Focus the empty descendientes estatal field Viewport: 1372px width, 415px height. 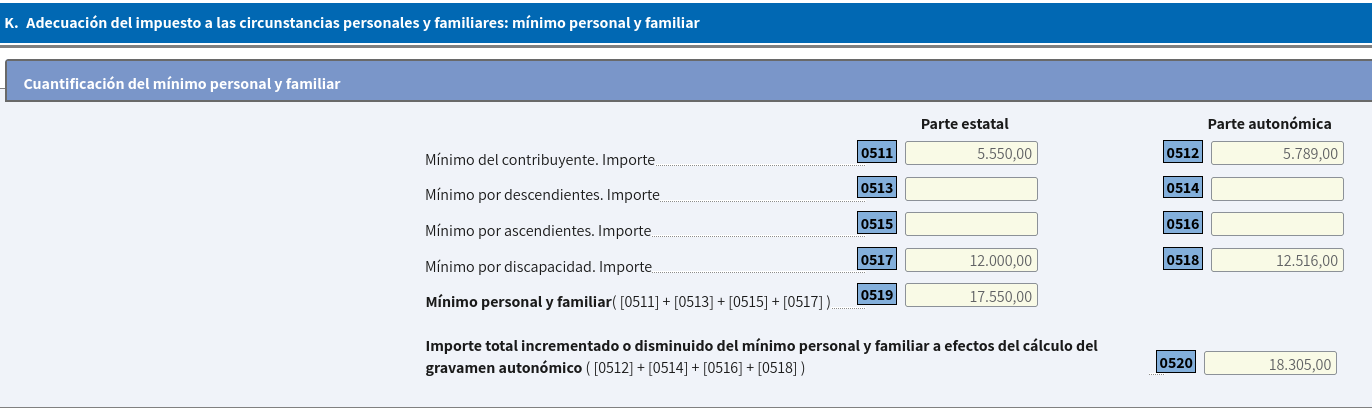coord(971,189)
